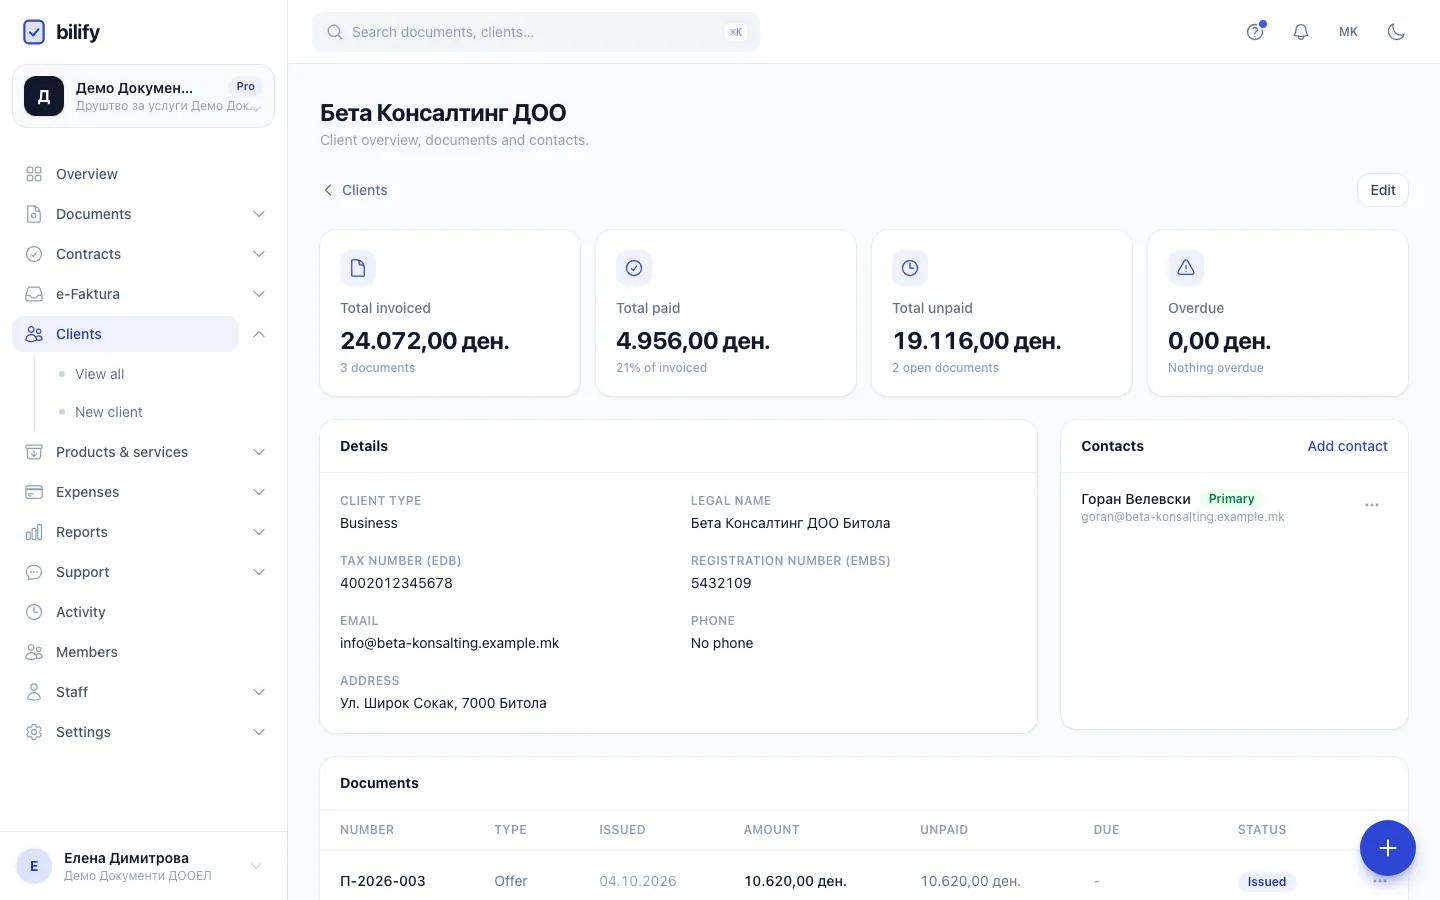Click the Activity clock icon in sidebar

click(34, 612)
